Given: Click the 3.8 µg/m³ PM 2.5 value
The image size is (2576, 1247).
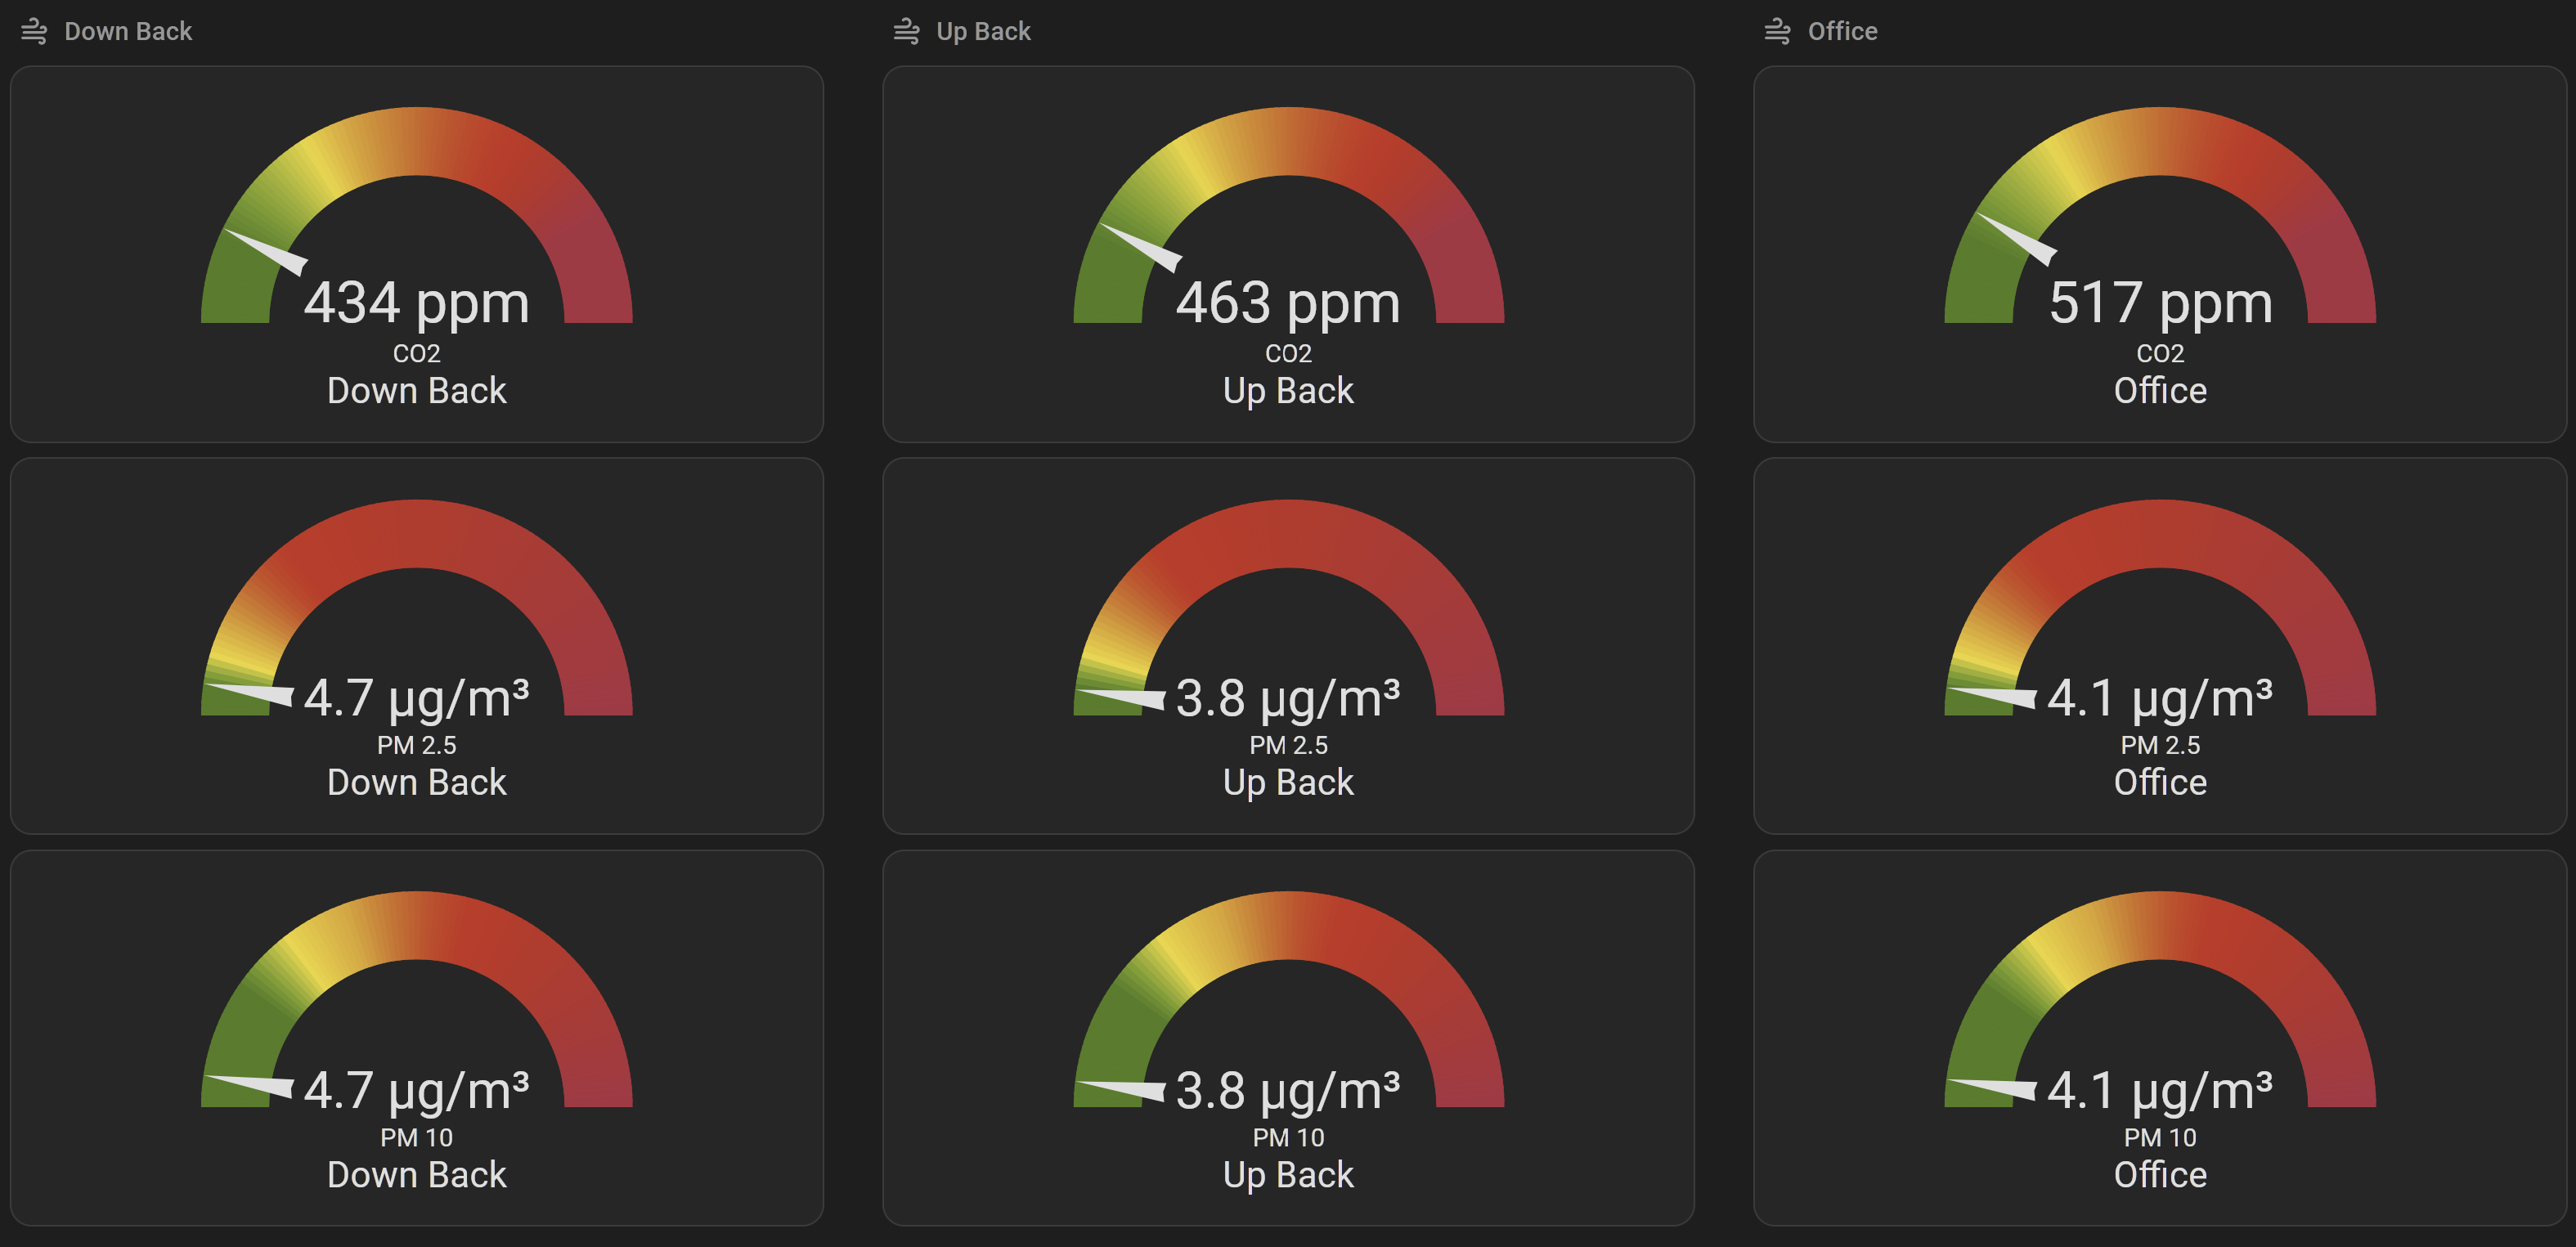Looking at the screenshot, I should point(1288,698).
